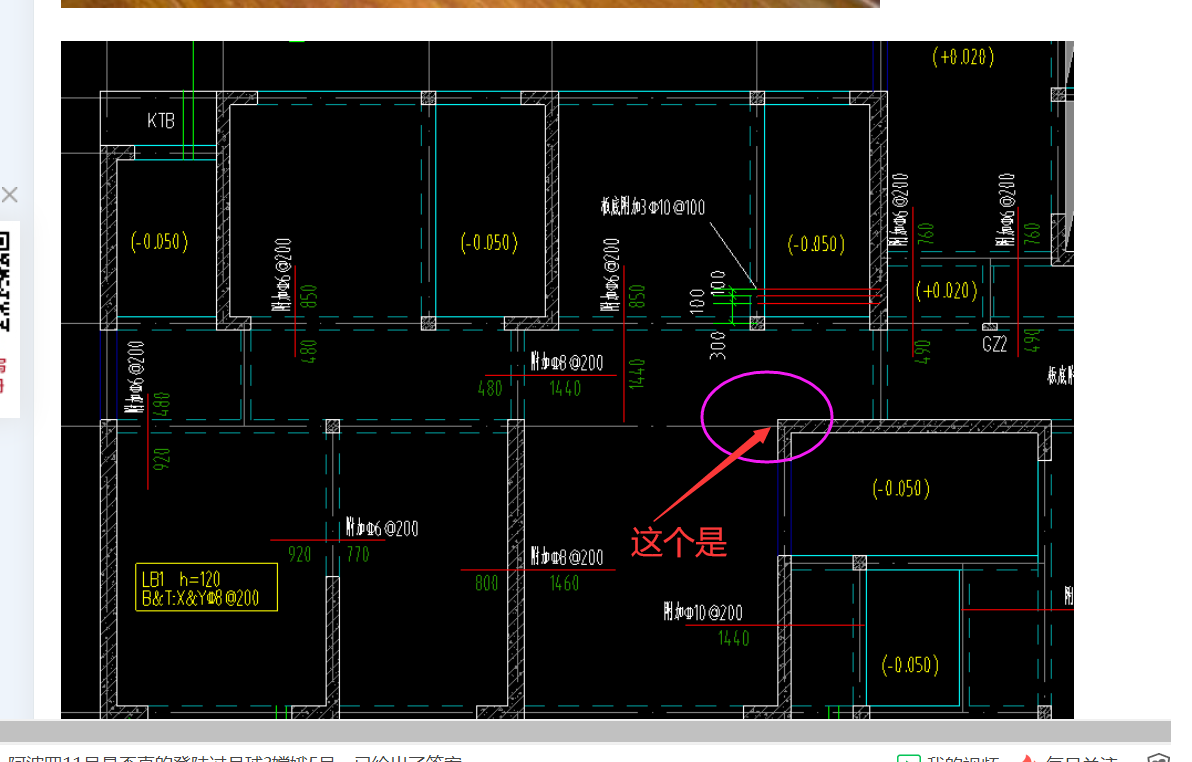Screen dimensions: 1192x762
Task: Click the (+0.028) elevation label
Action: 963,57
